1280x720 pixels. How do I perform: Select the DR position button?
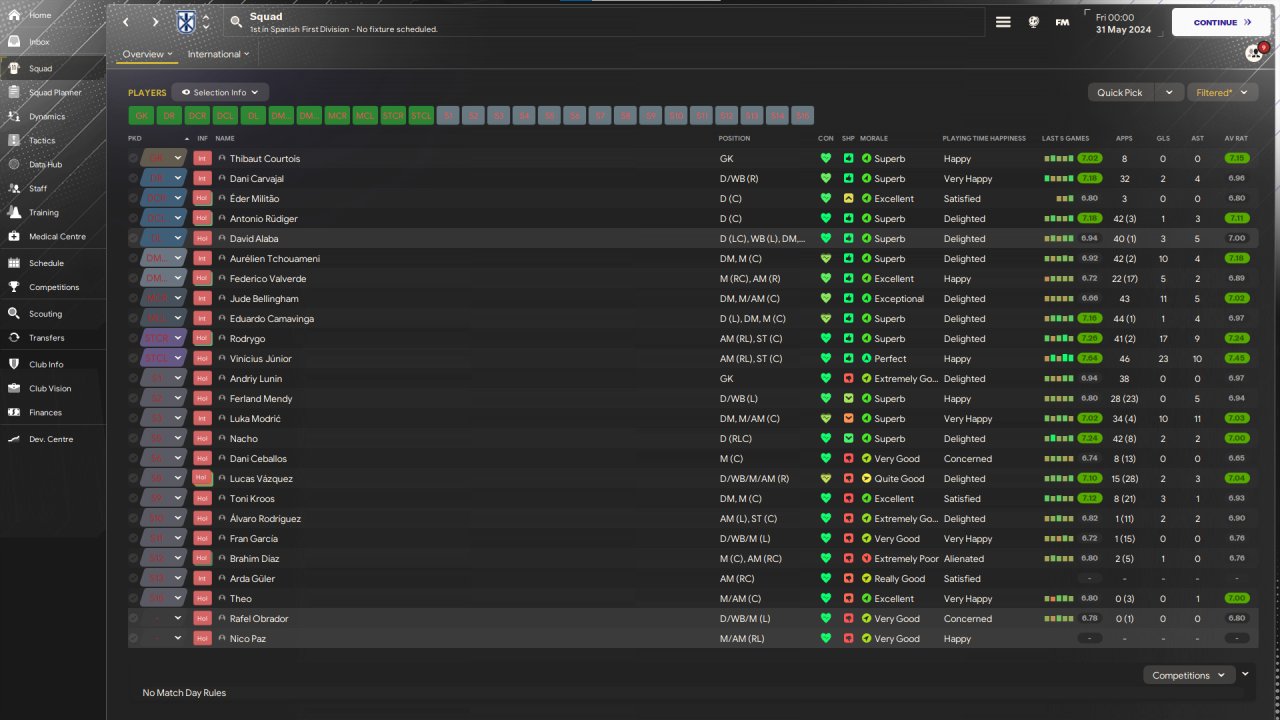[x=170, y=116]
